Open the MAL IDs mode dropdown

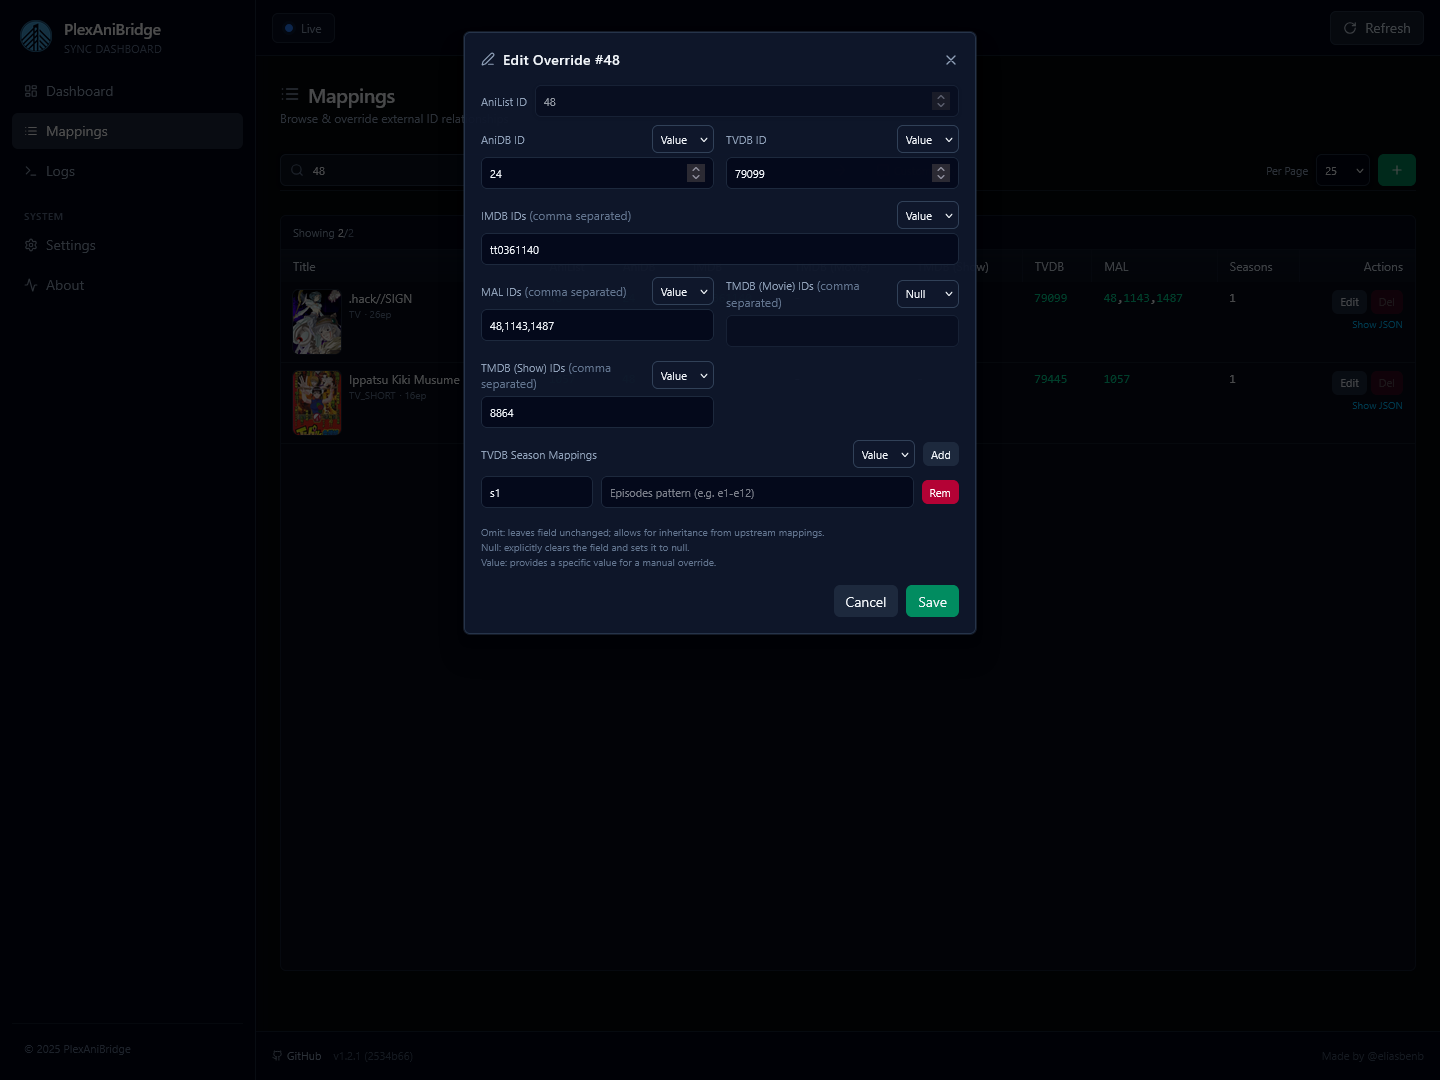pos(683,291)
